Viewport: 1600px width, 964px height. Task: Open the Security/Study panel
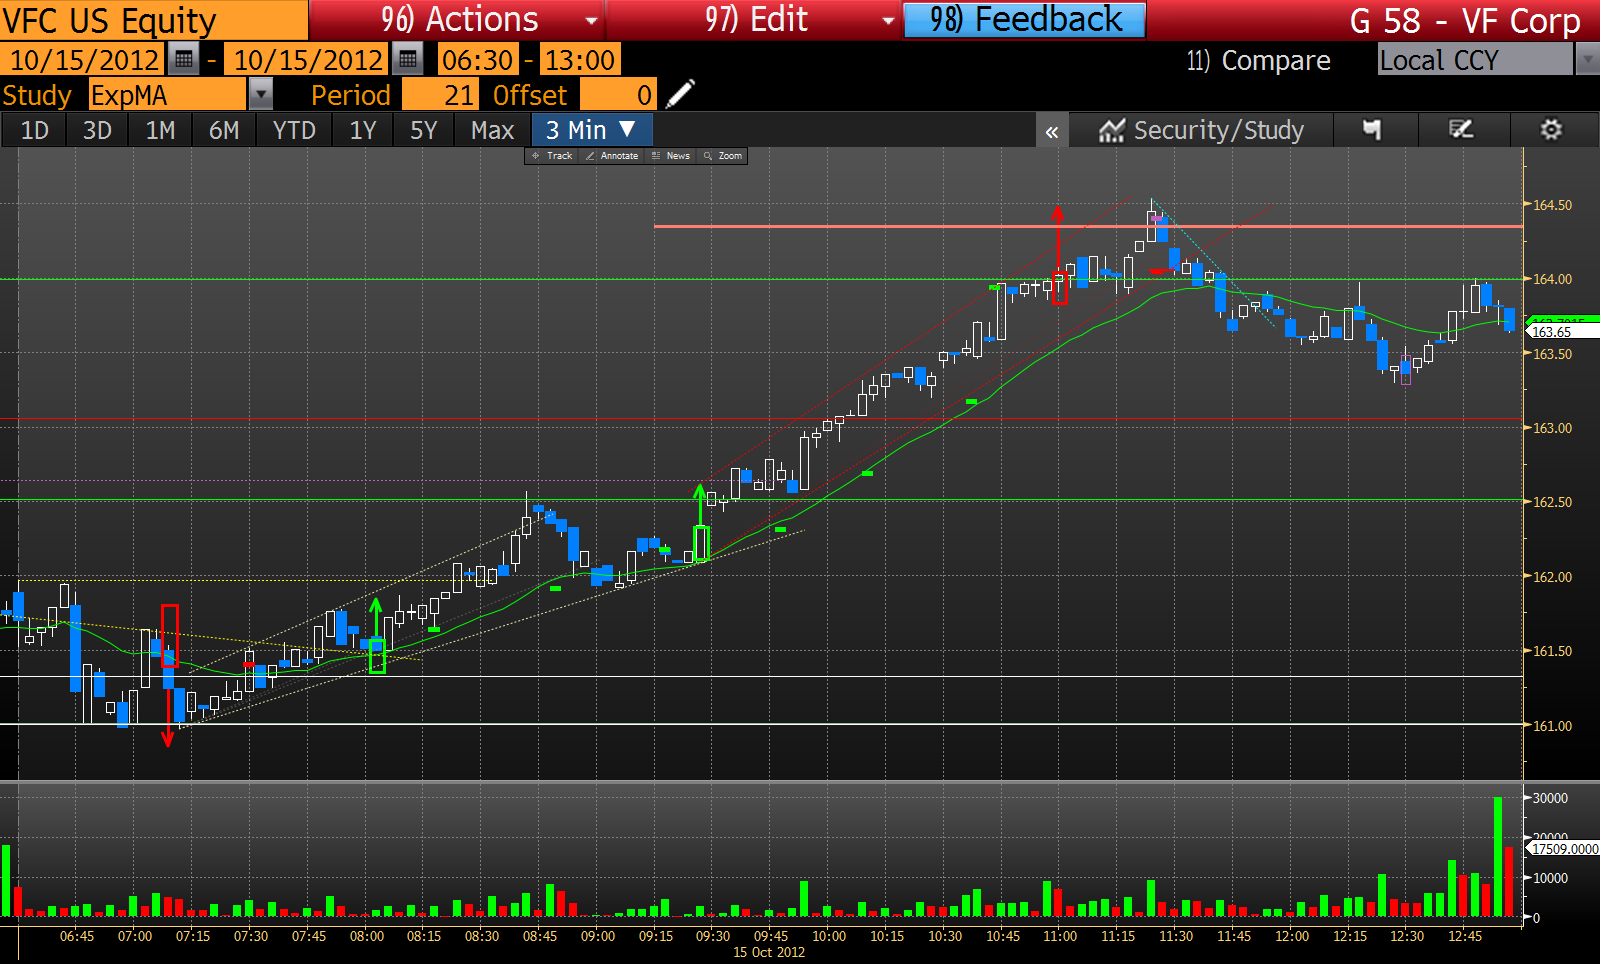coord(1201,130)
